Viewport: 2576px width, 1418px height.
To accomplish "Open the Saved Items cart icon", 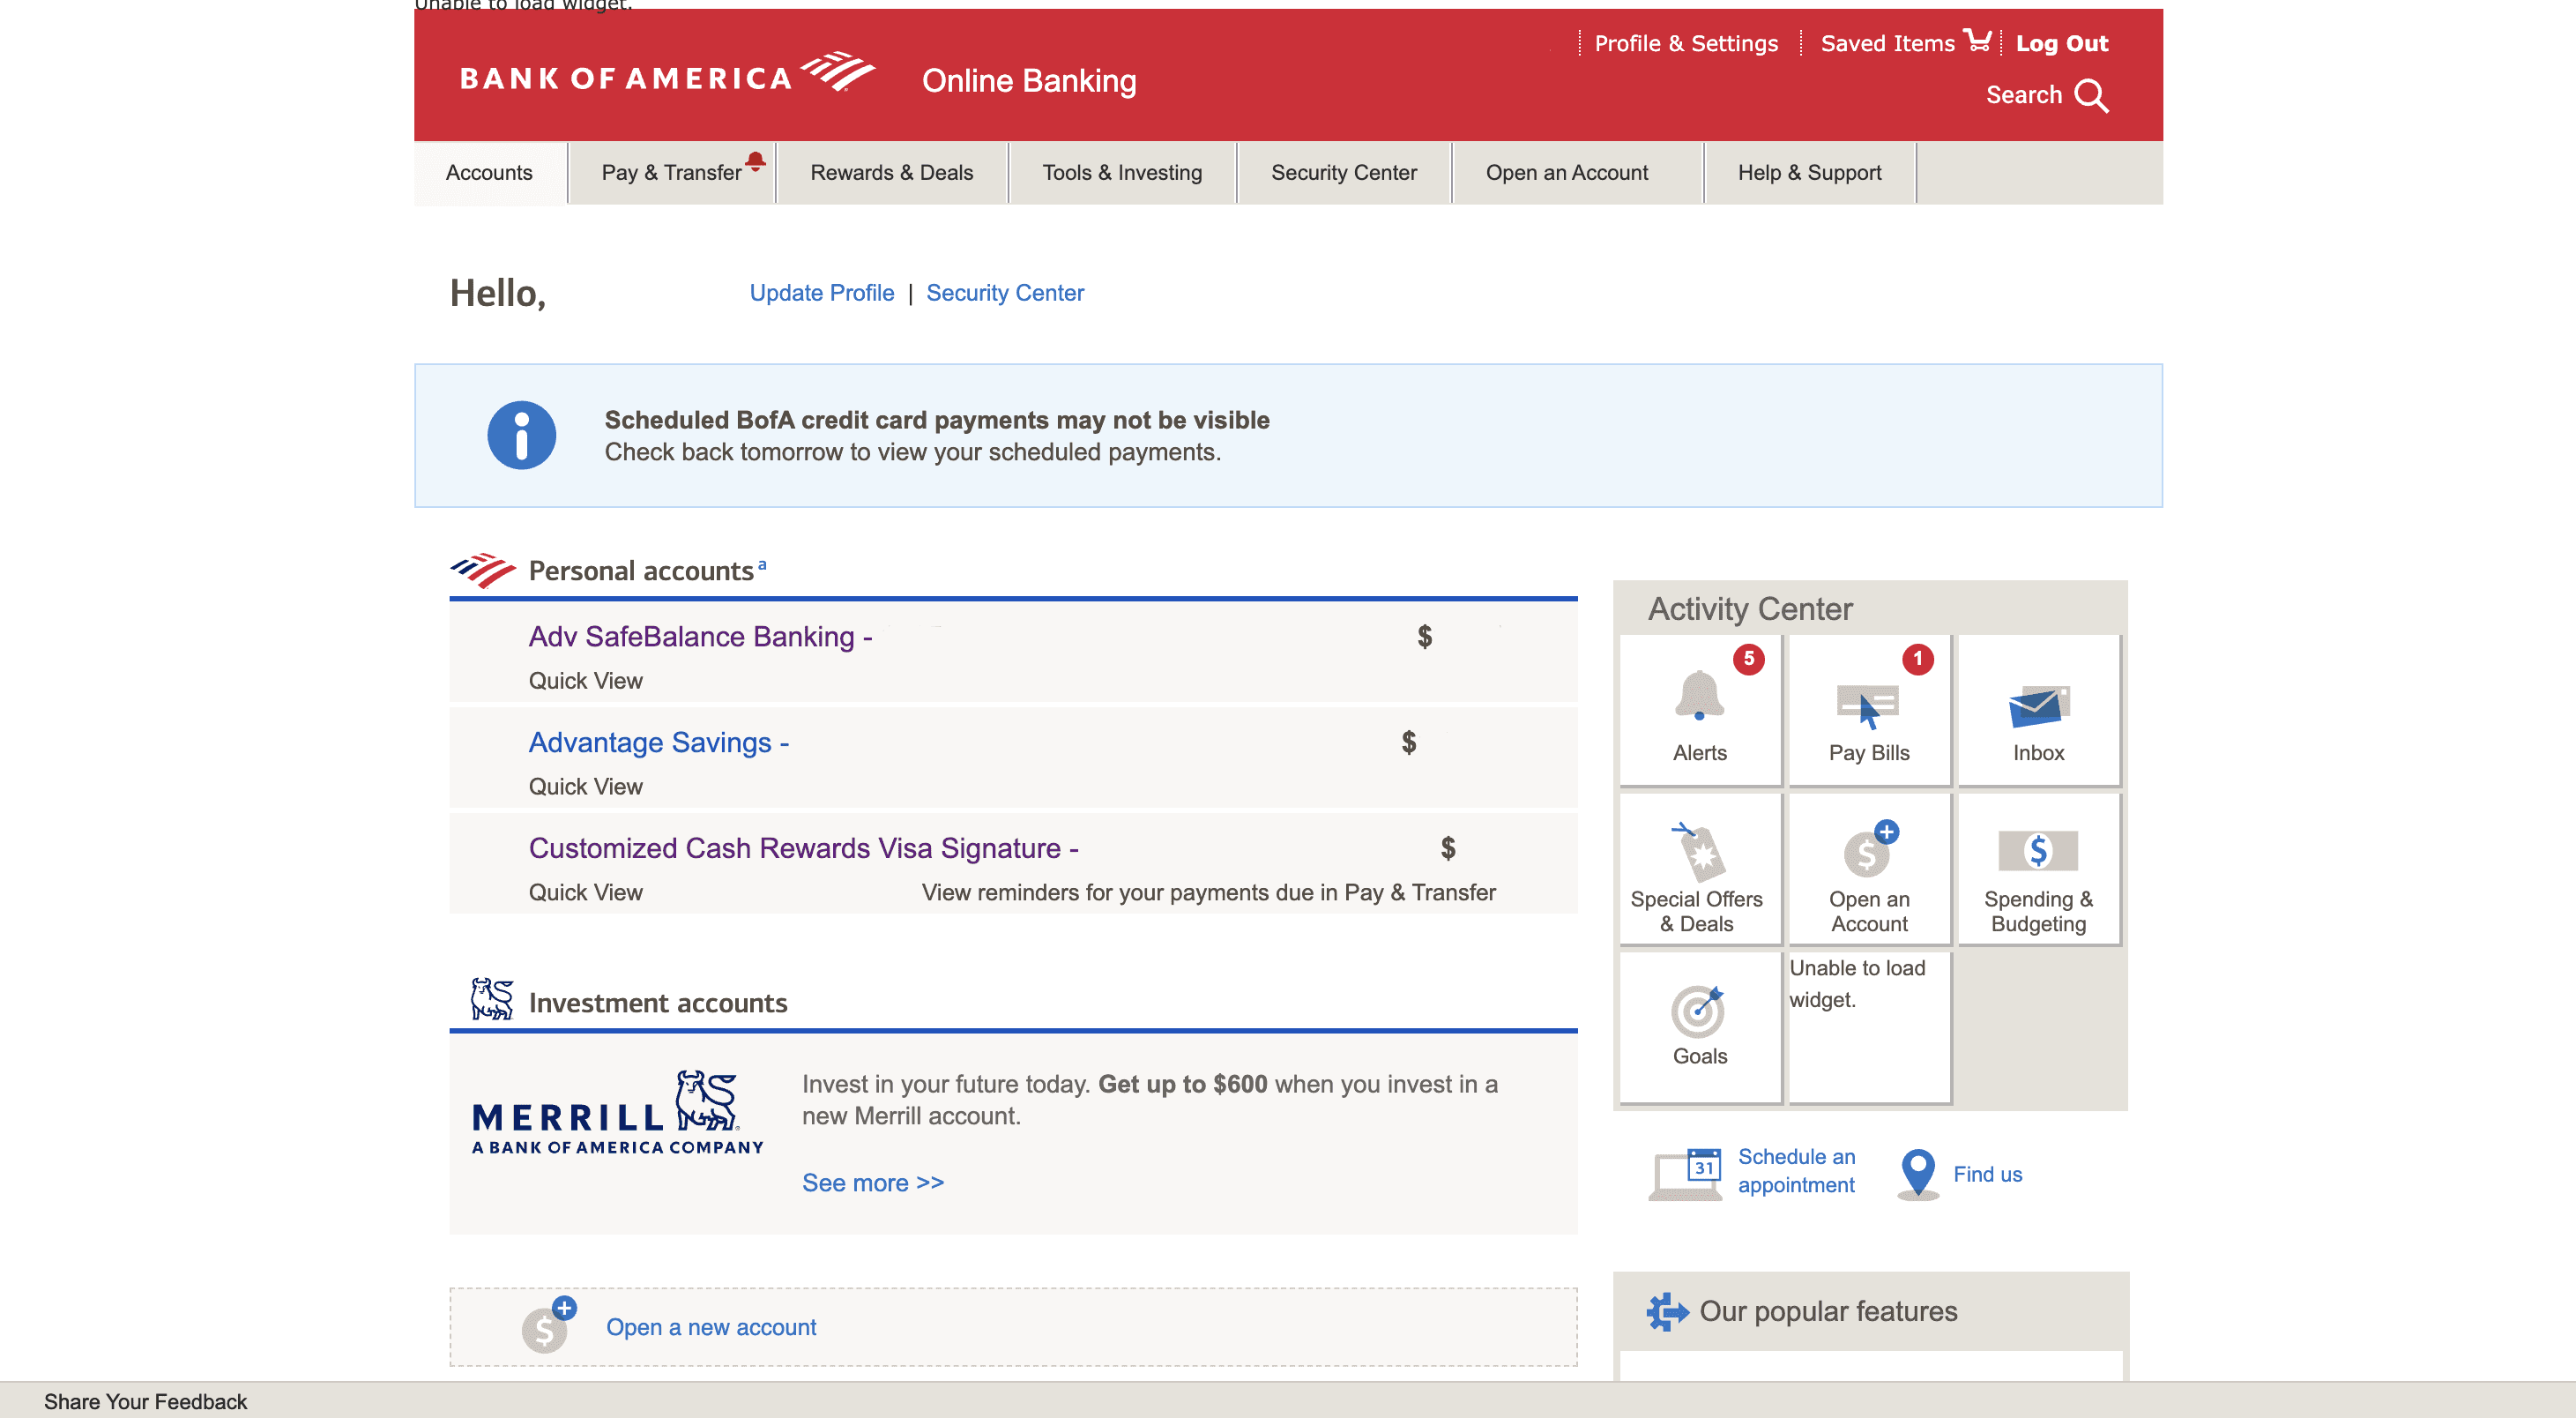I will pyautogui.click(x=1977, y=41).
